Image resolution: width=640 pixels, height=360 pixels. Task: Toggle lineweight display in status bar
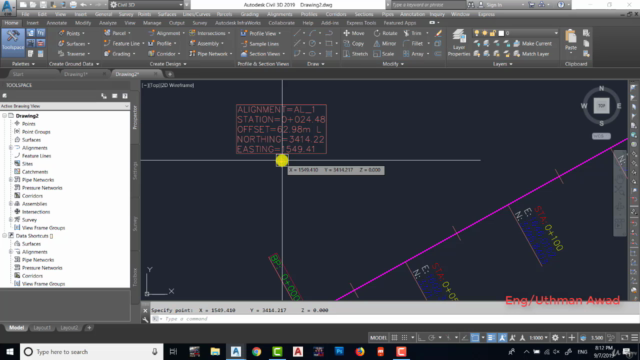coord(491,338)
